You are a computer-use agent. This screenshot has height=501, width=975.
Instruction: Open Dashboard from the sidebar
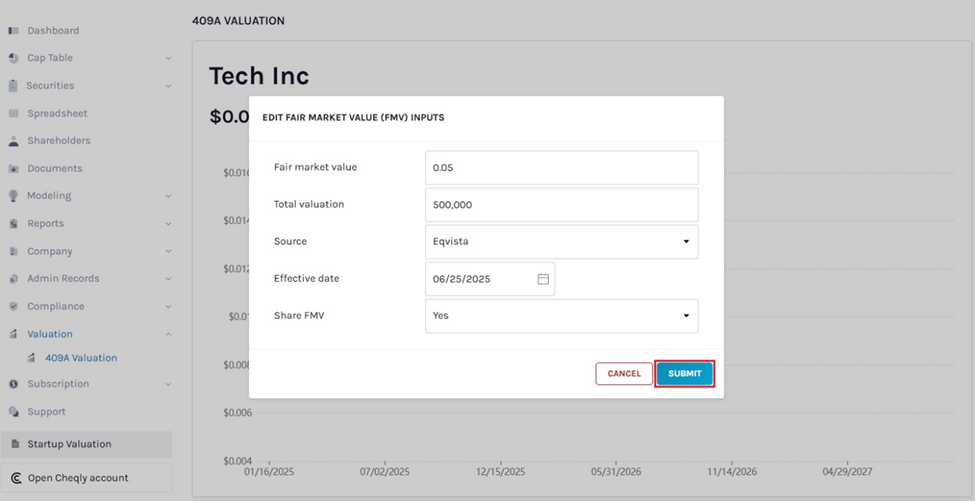(x=53, y=30)
